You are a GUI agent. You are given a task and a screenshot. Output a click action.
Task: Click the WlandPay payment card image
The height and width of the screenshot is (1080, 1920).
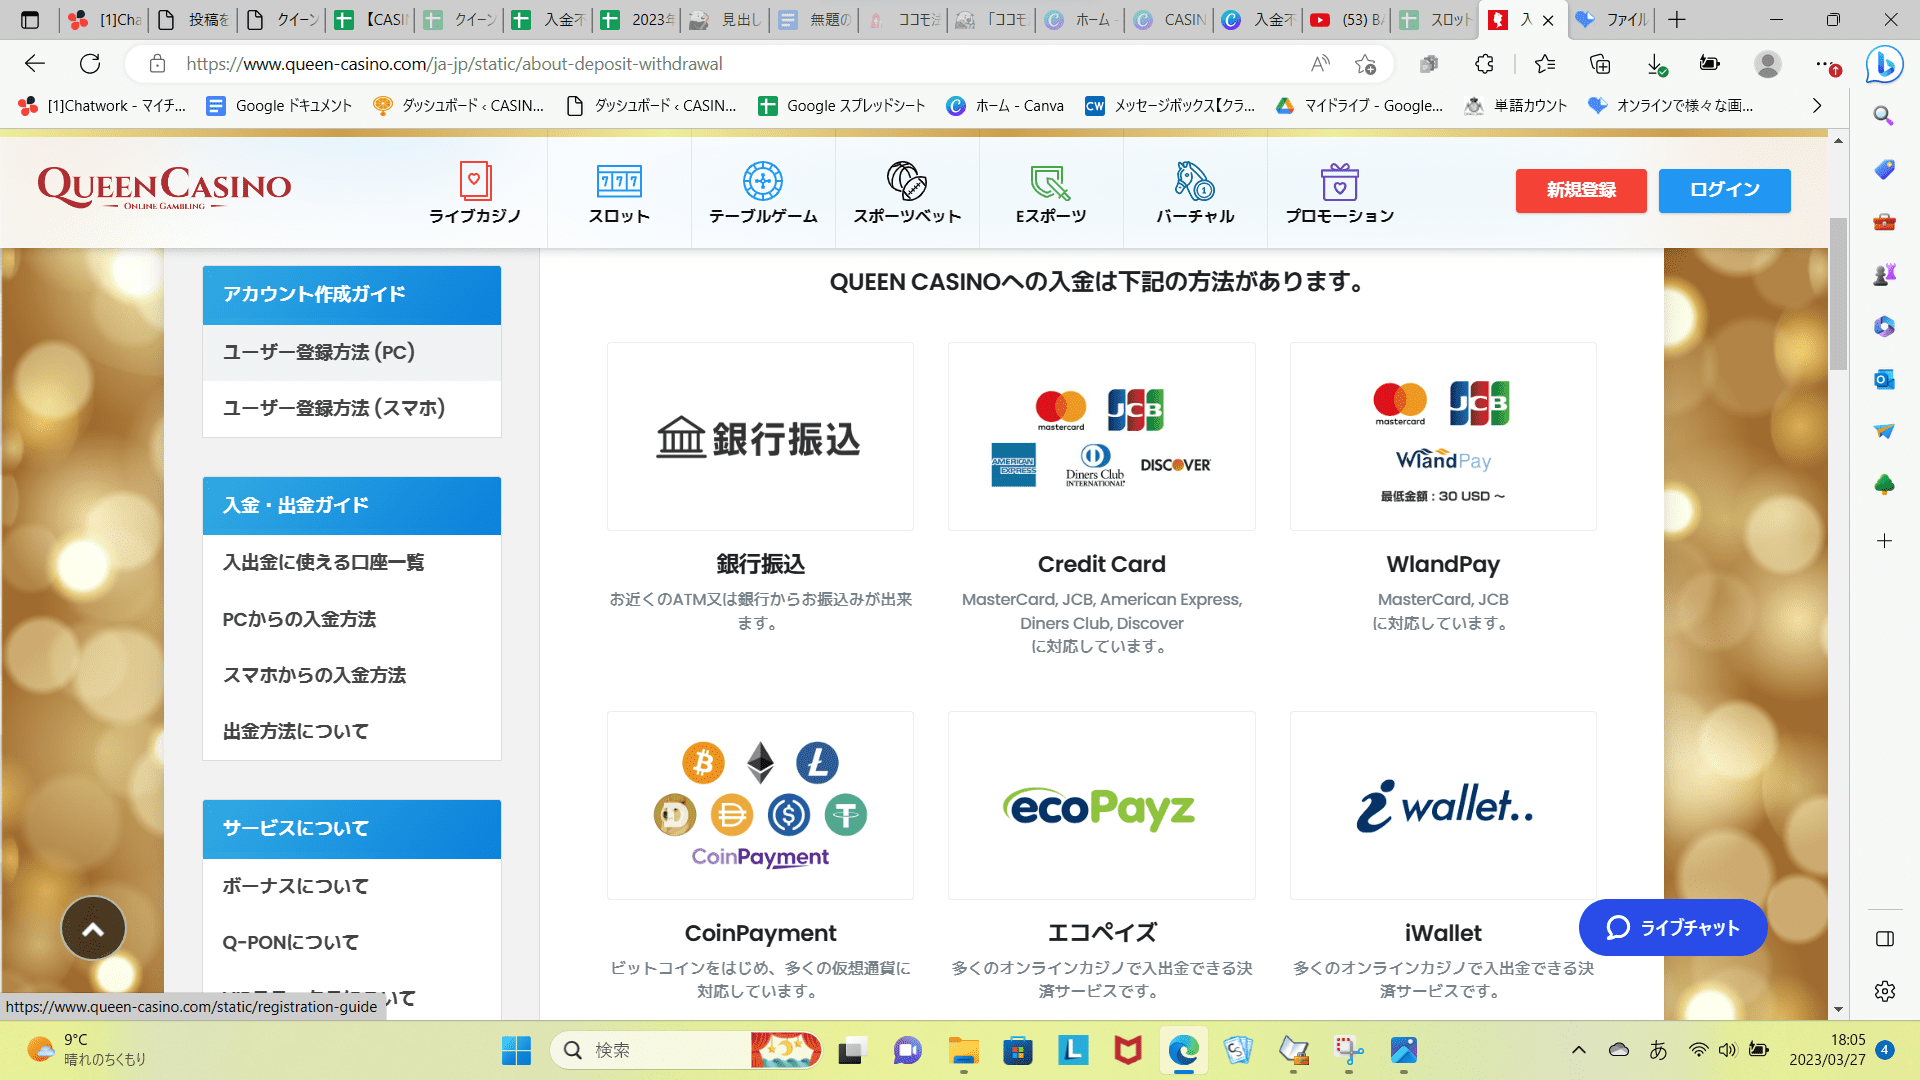point(1443,437)
